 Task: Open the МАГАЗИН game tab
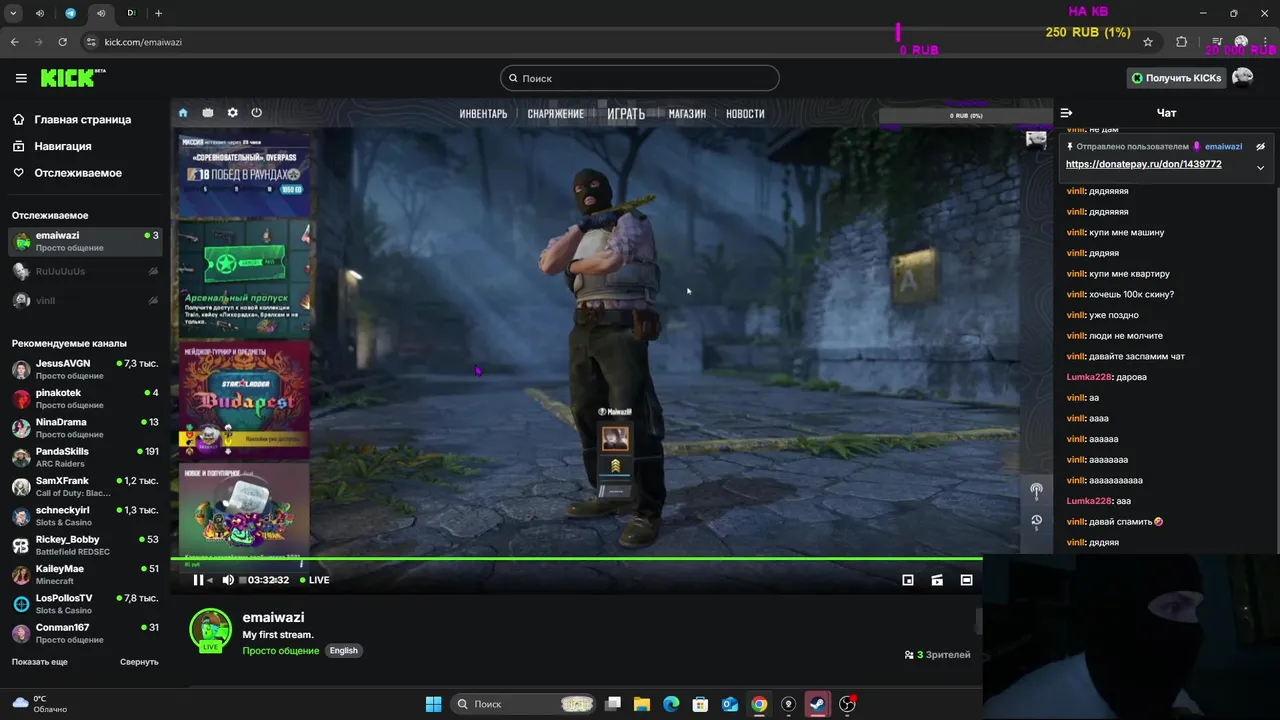point(687,114)
